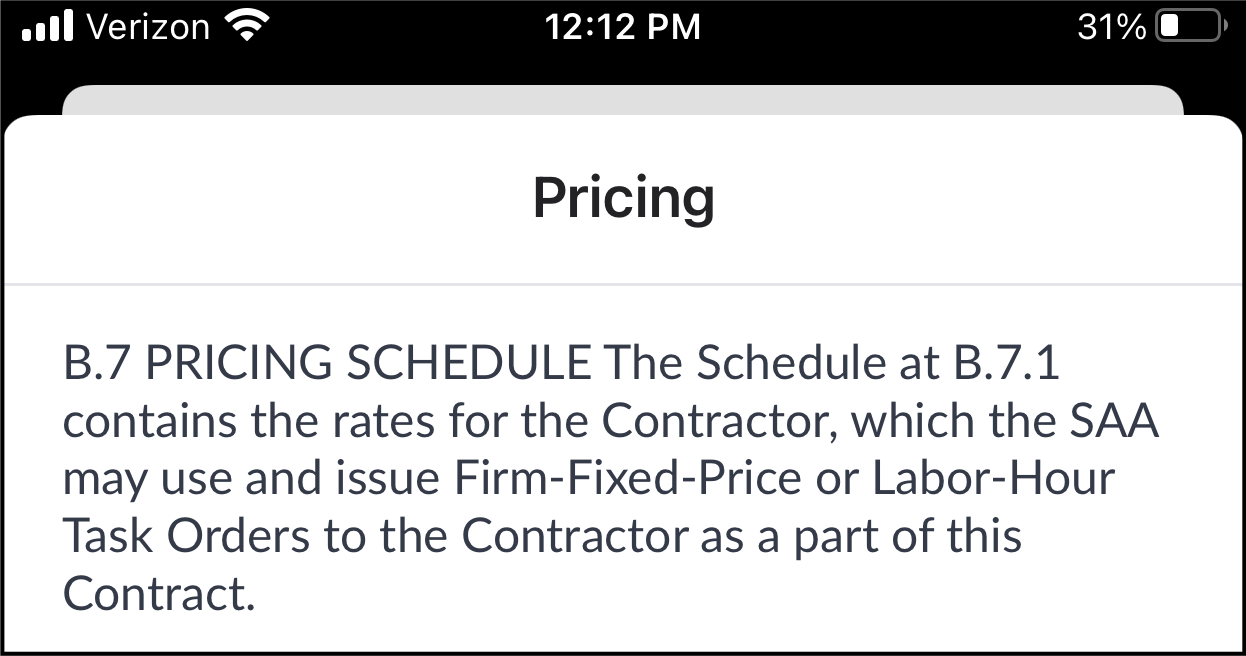Tap the Firm-Fixed-Price text

coord(628,480)
